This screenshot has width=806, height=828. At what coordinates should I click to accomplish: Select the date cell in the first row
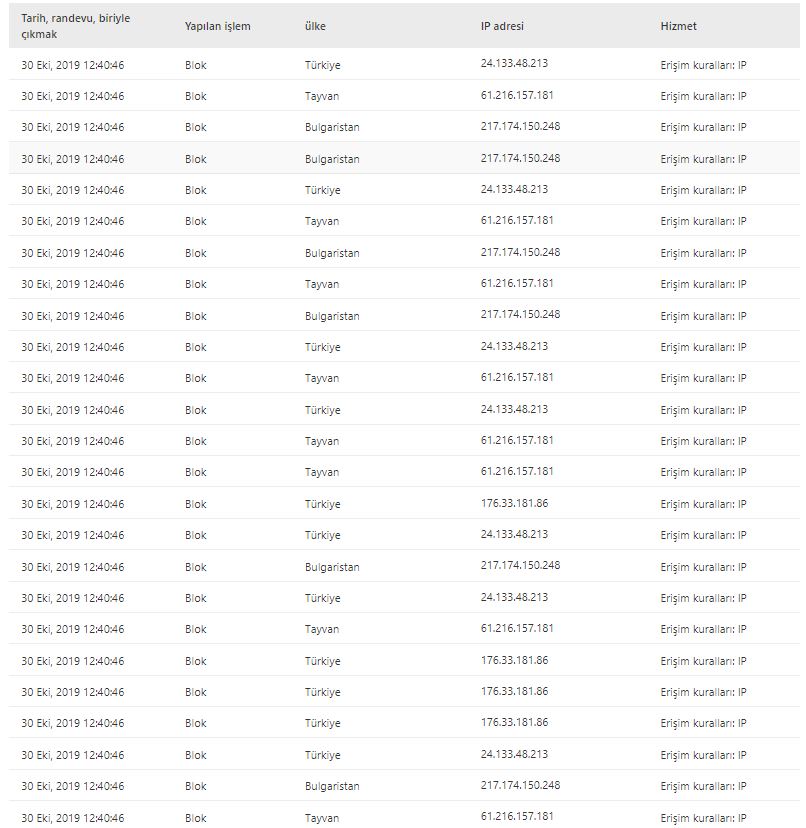72,64
